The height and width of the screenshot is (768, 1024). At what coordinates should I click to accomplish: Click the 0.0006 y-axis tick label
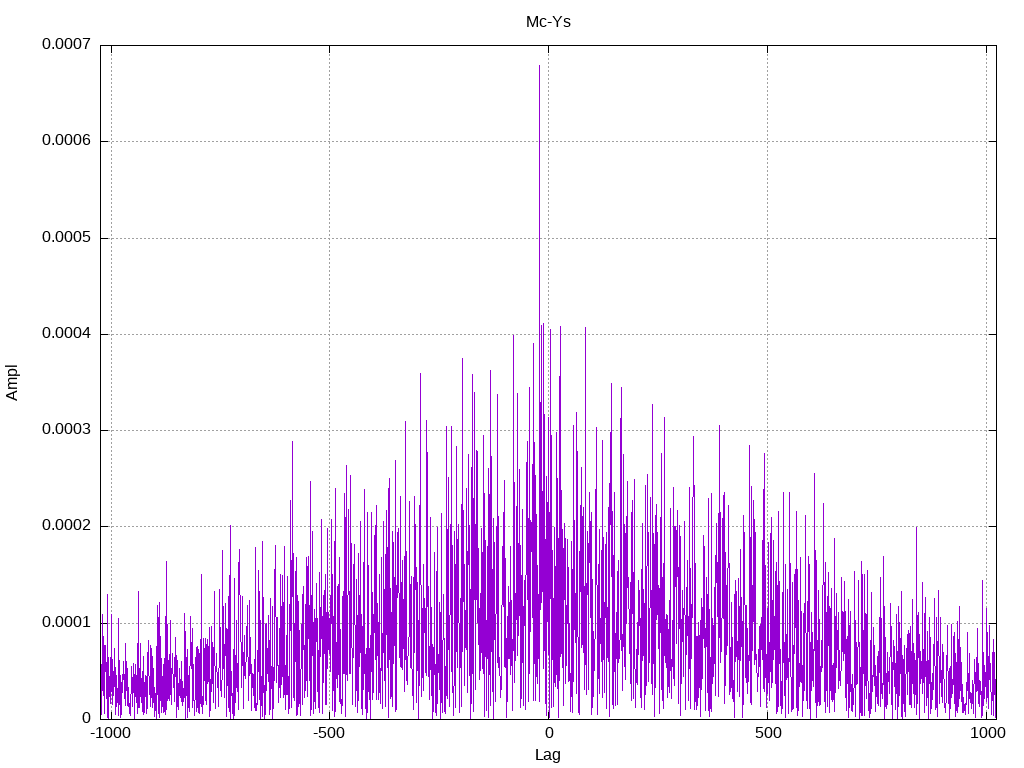pyautogui.click(x=67, y=140)
